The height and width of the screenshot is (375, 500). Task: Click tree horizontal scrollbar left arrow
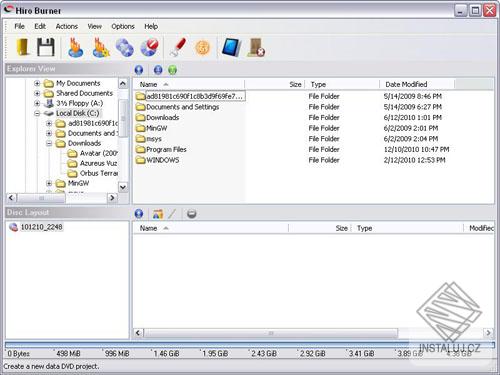tap(11, 198)
